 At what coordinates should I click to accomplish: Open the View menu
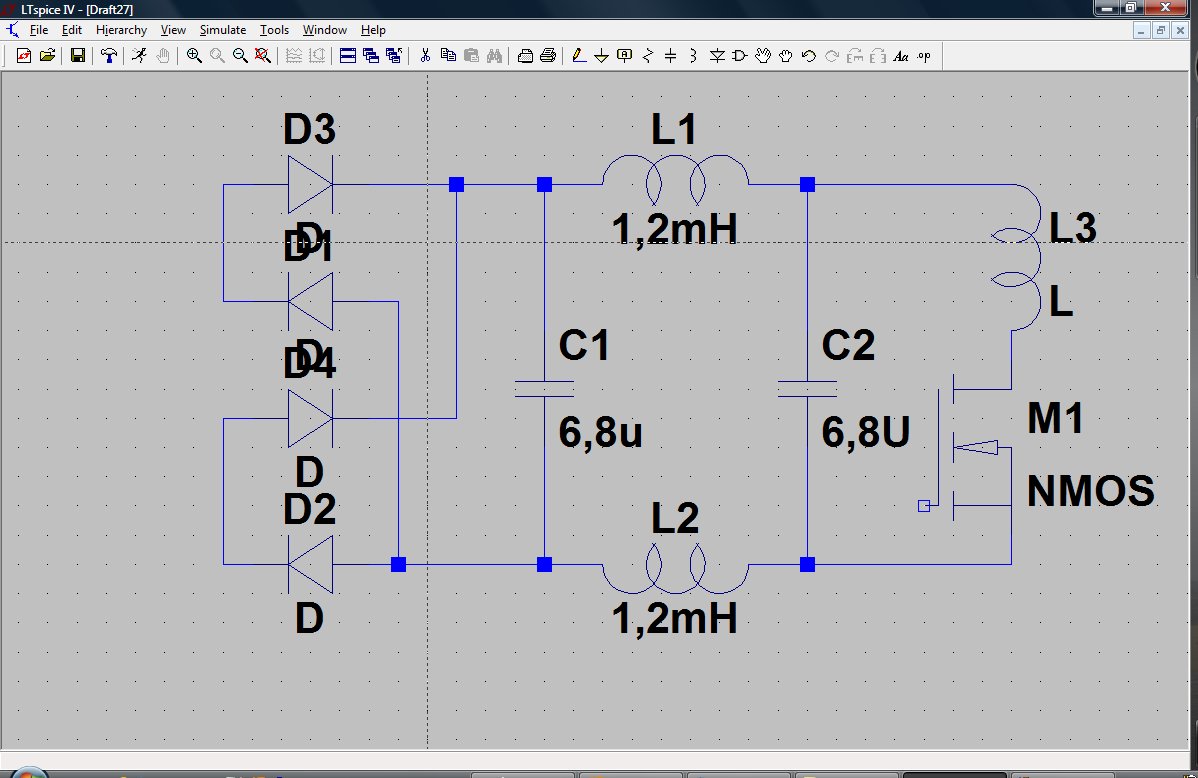(x=173, y=30)
